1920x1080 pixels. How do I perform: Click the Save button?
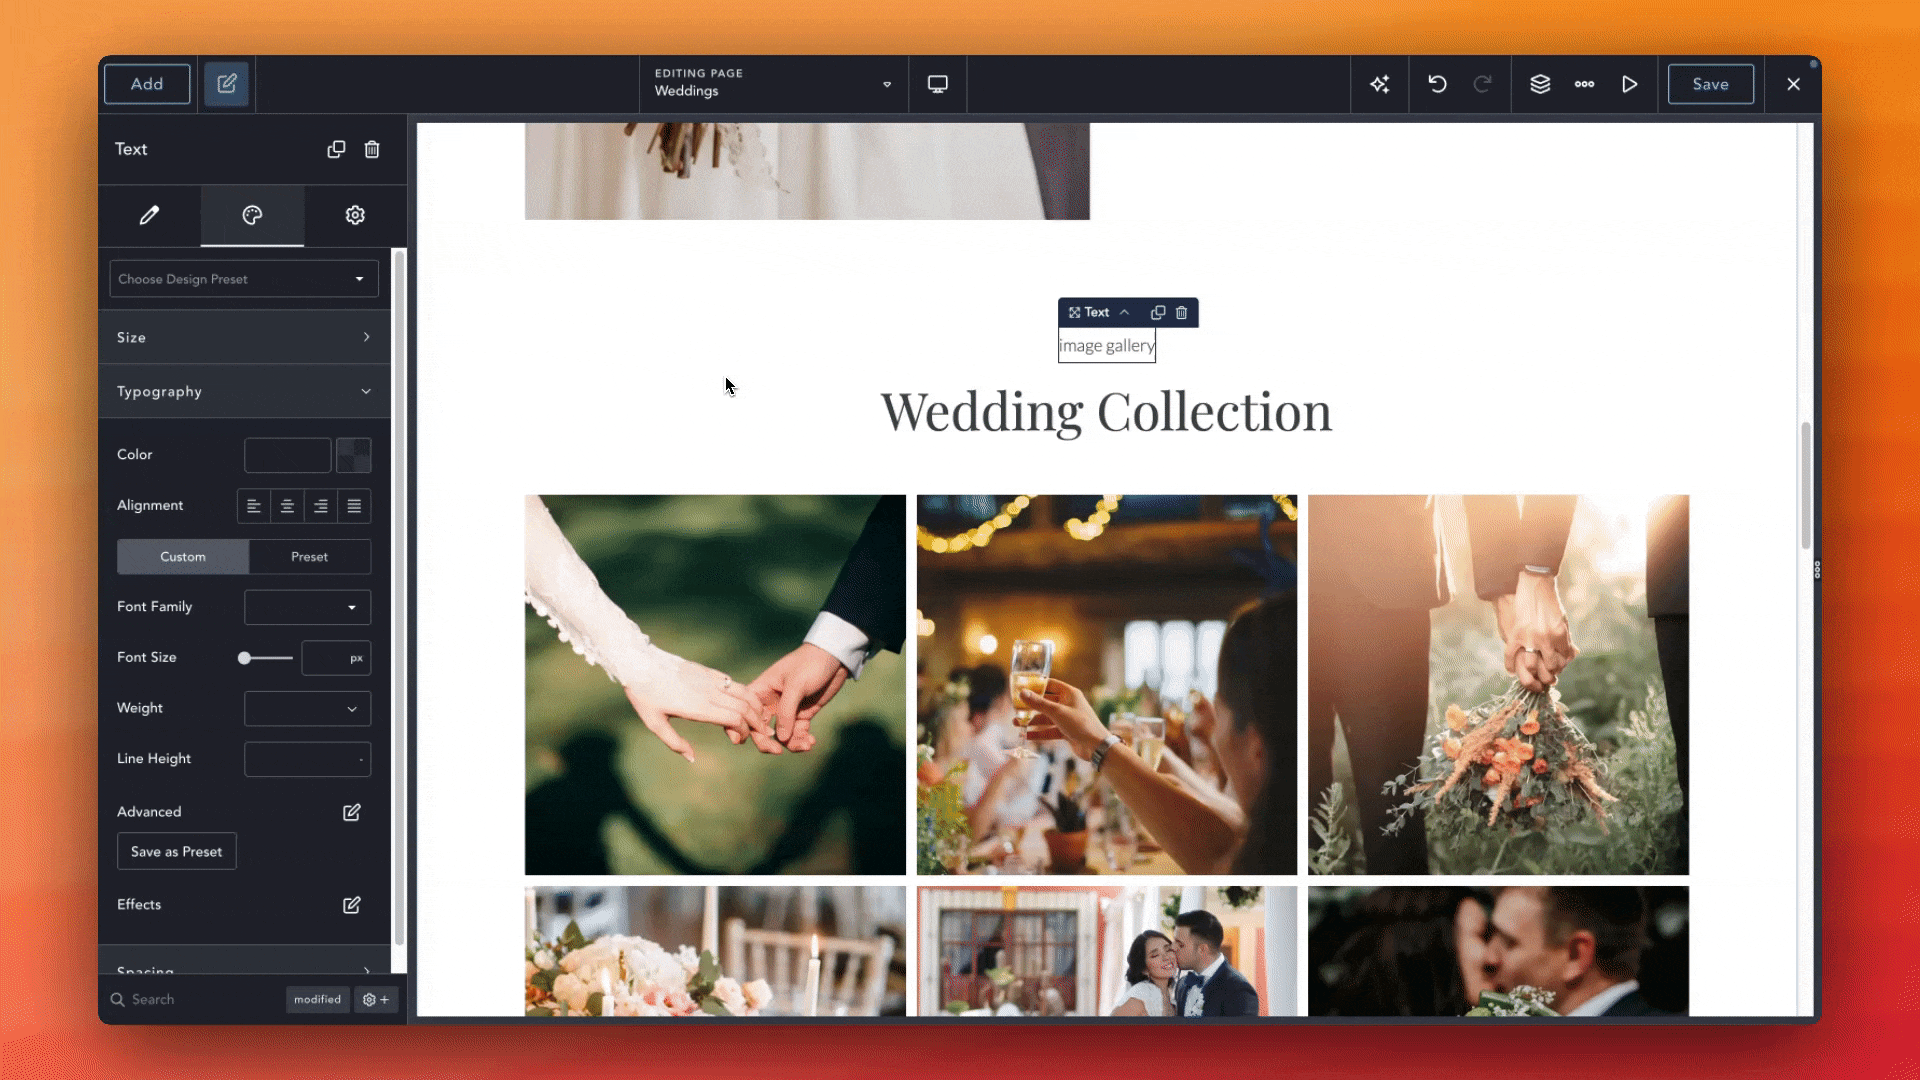1710,84
